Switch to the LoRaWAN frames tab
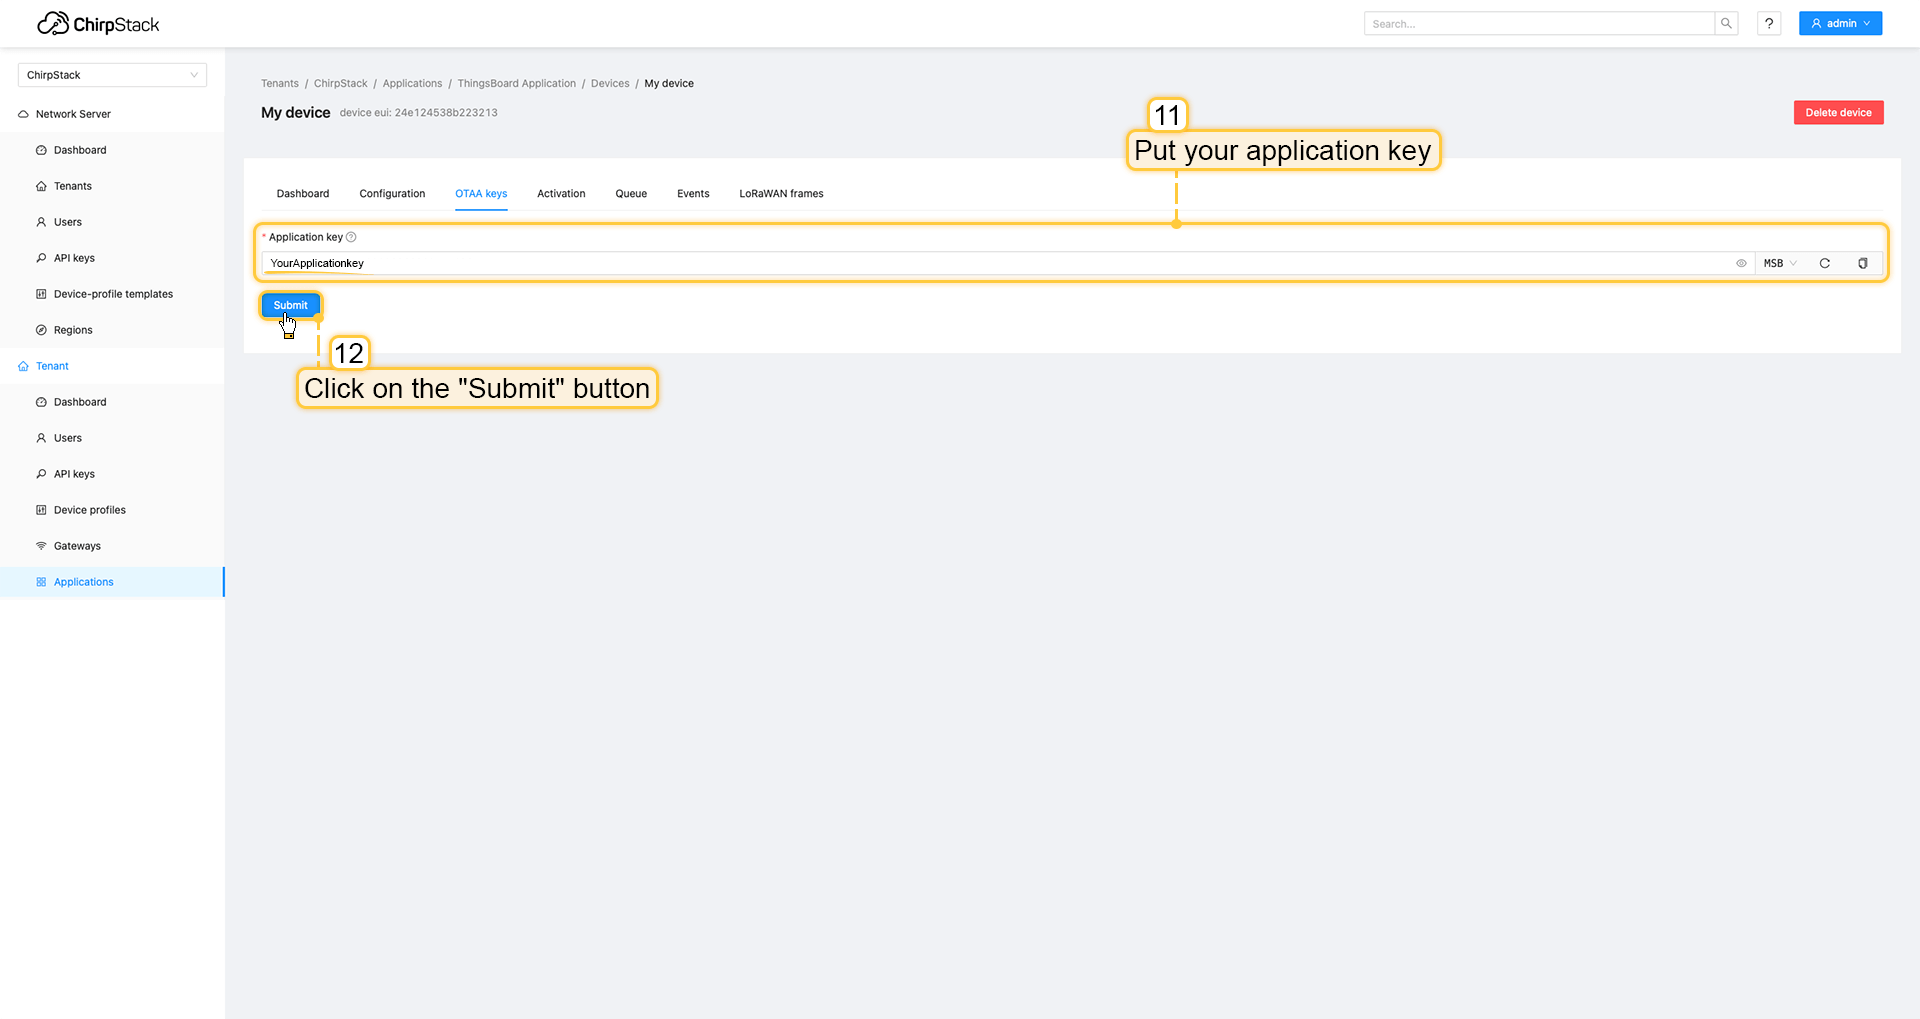 [781, 194]
